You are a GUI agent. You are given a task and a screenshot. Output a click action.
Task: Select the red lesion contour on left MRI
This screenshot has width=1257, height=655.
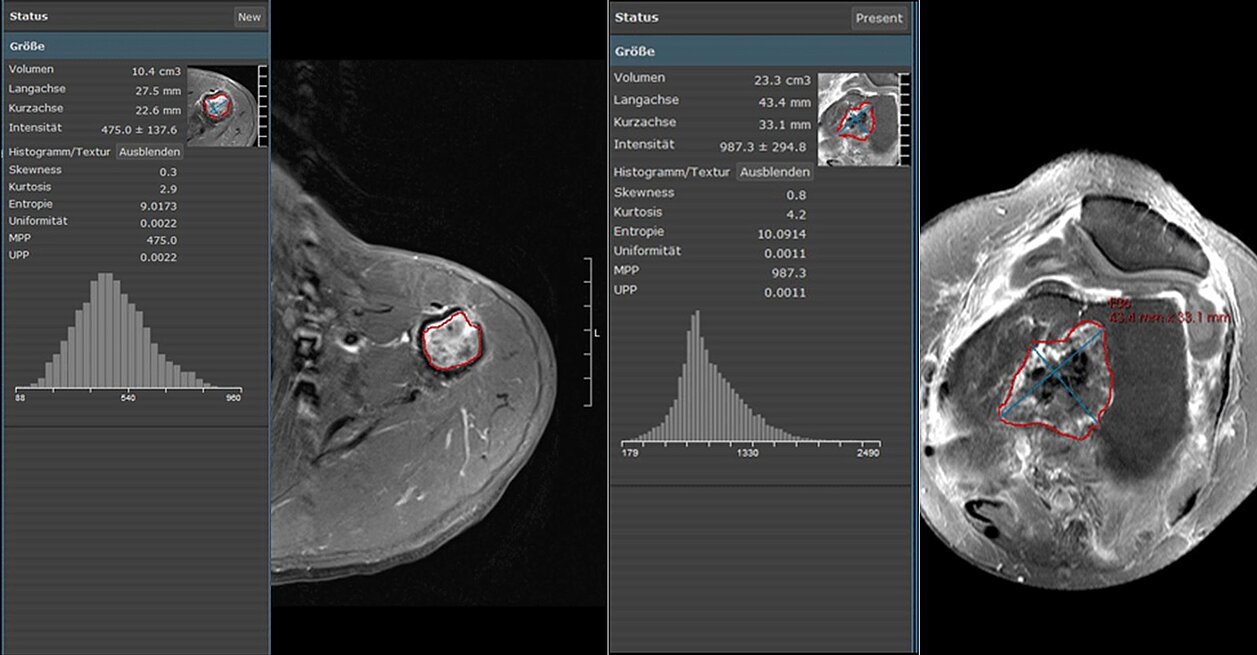pos(424,346)
